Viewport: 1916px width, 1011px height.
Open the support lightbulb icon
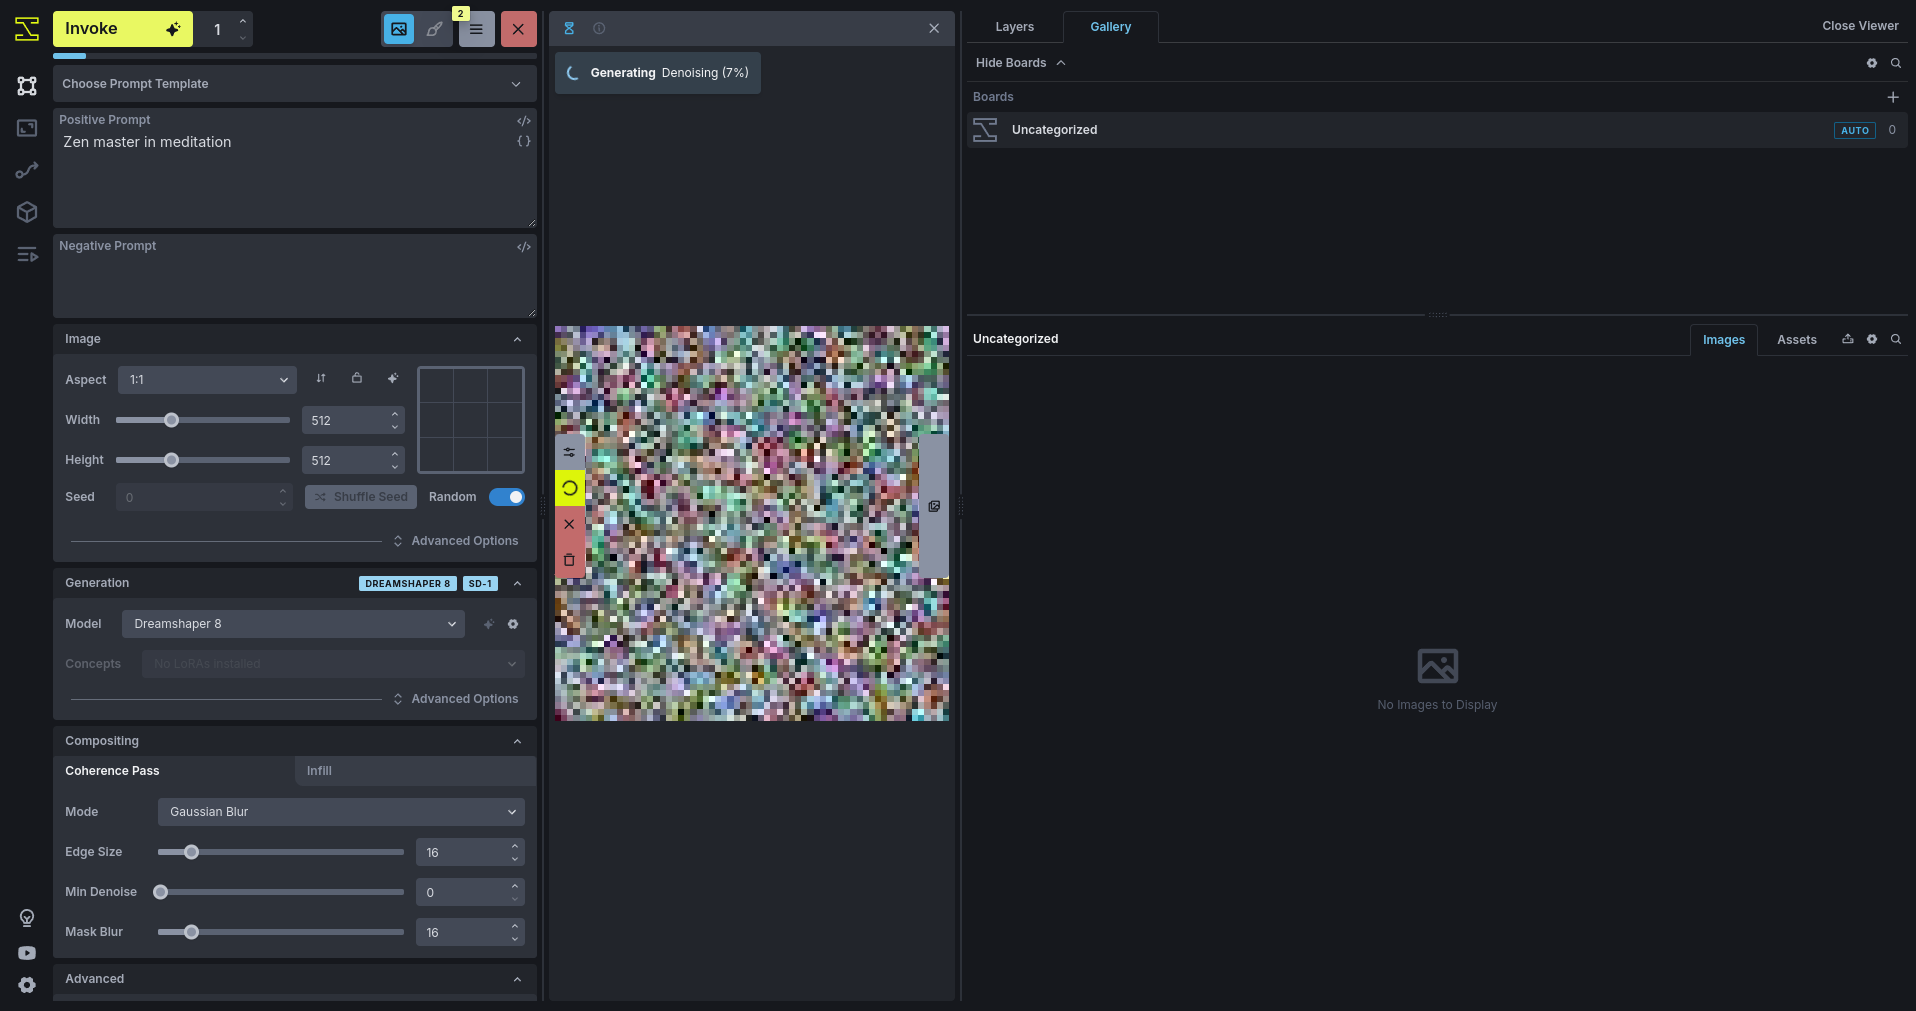point(27,918)
